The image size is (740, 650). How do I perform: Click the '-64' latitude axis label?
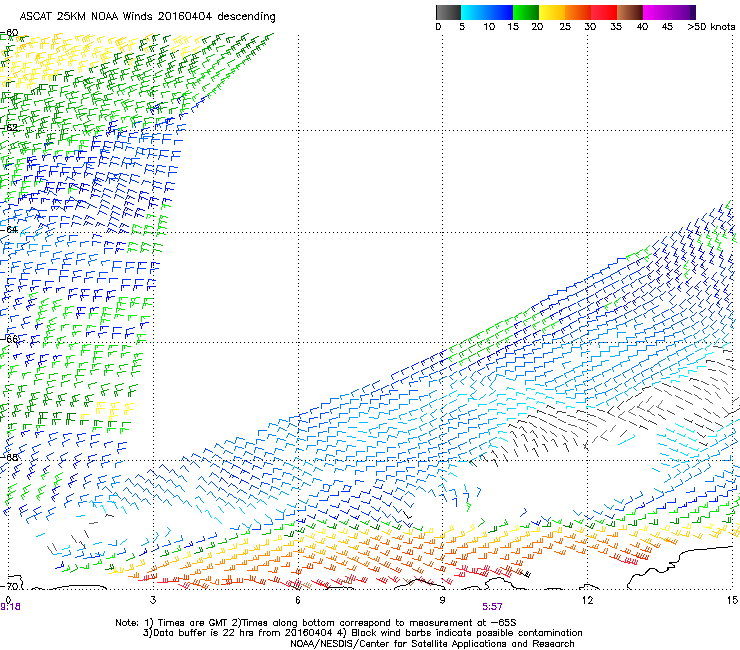[x=9, y=230]
